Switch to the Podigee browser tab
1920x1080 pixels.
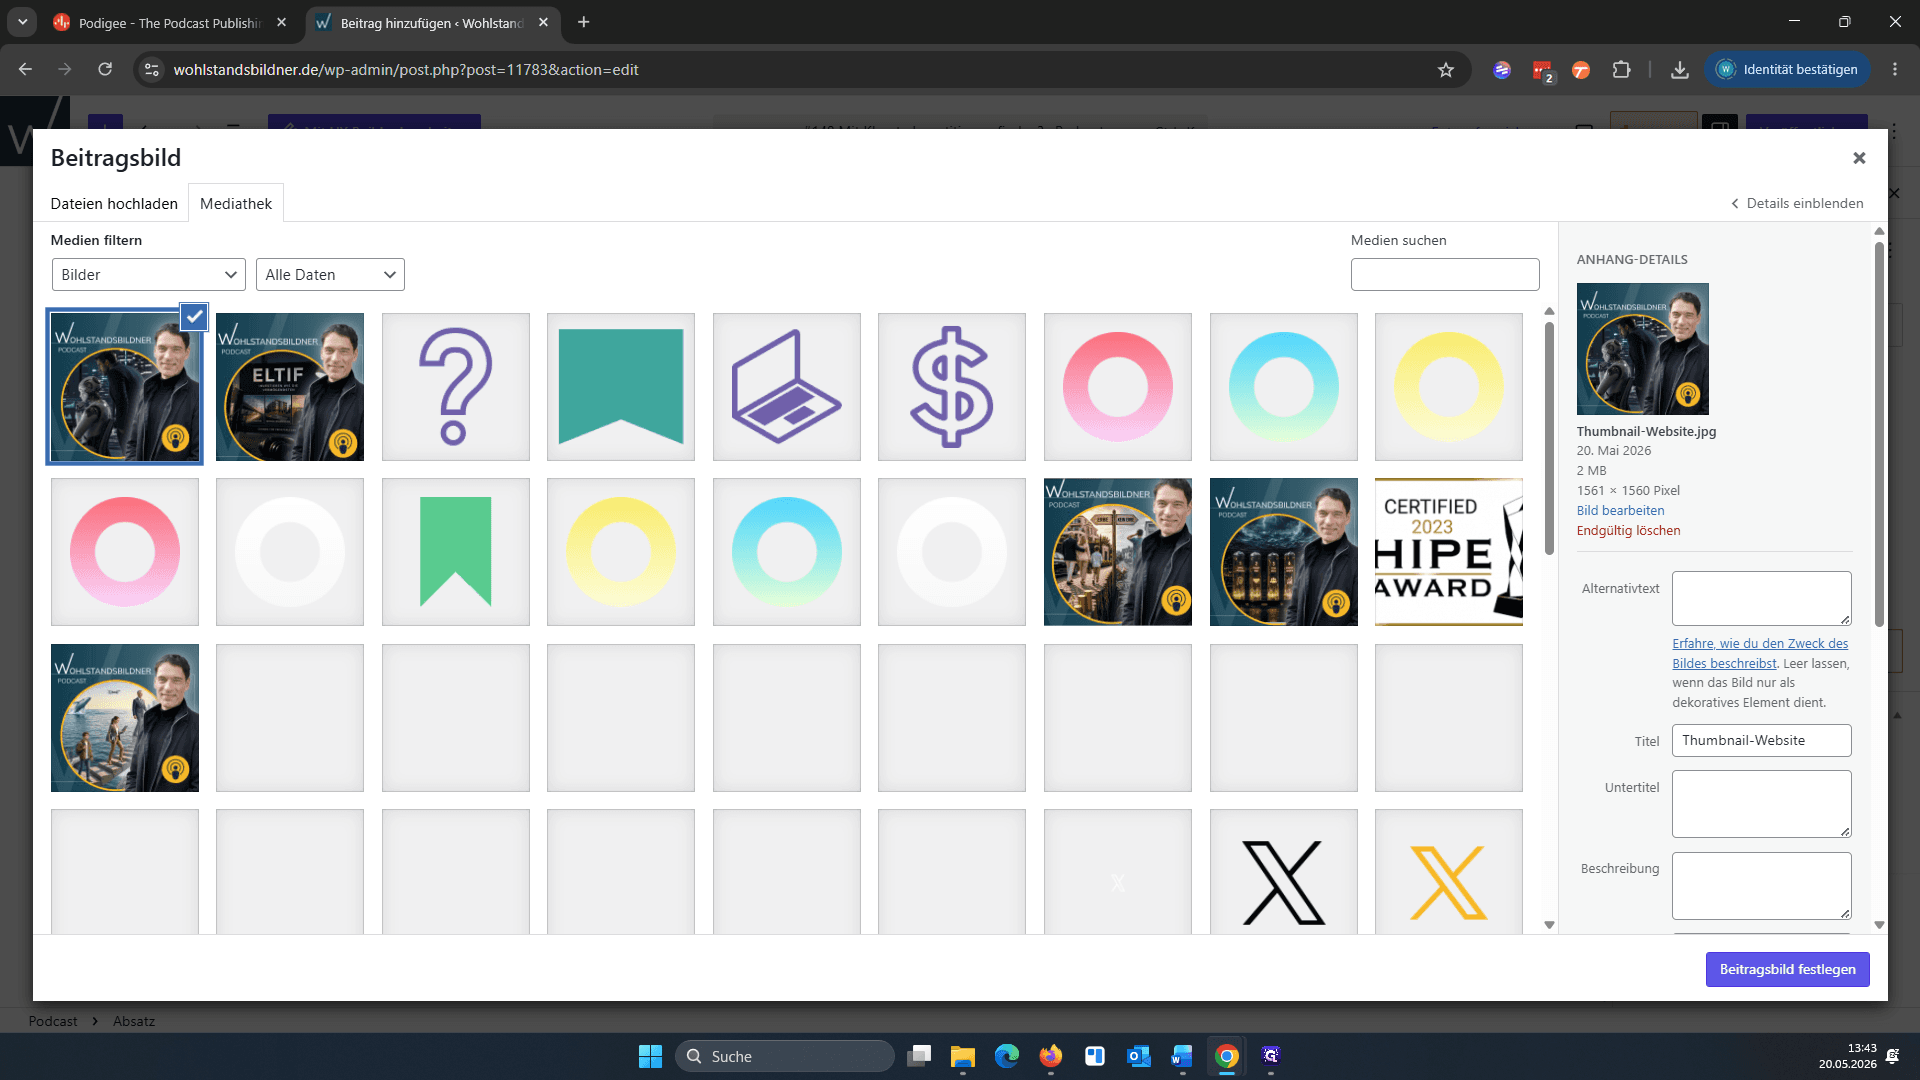[x=170, y=22]
